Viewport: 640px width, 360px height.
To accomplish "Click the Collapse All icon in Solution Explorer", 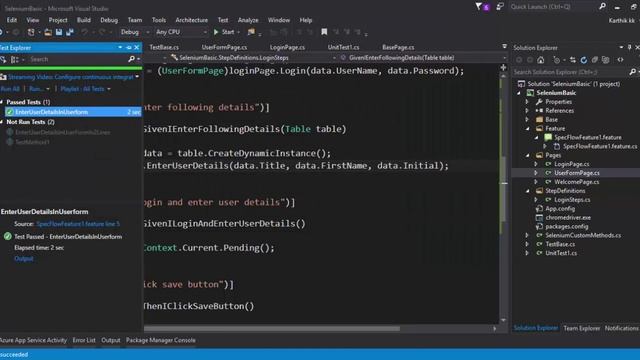I will point(595,60).
